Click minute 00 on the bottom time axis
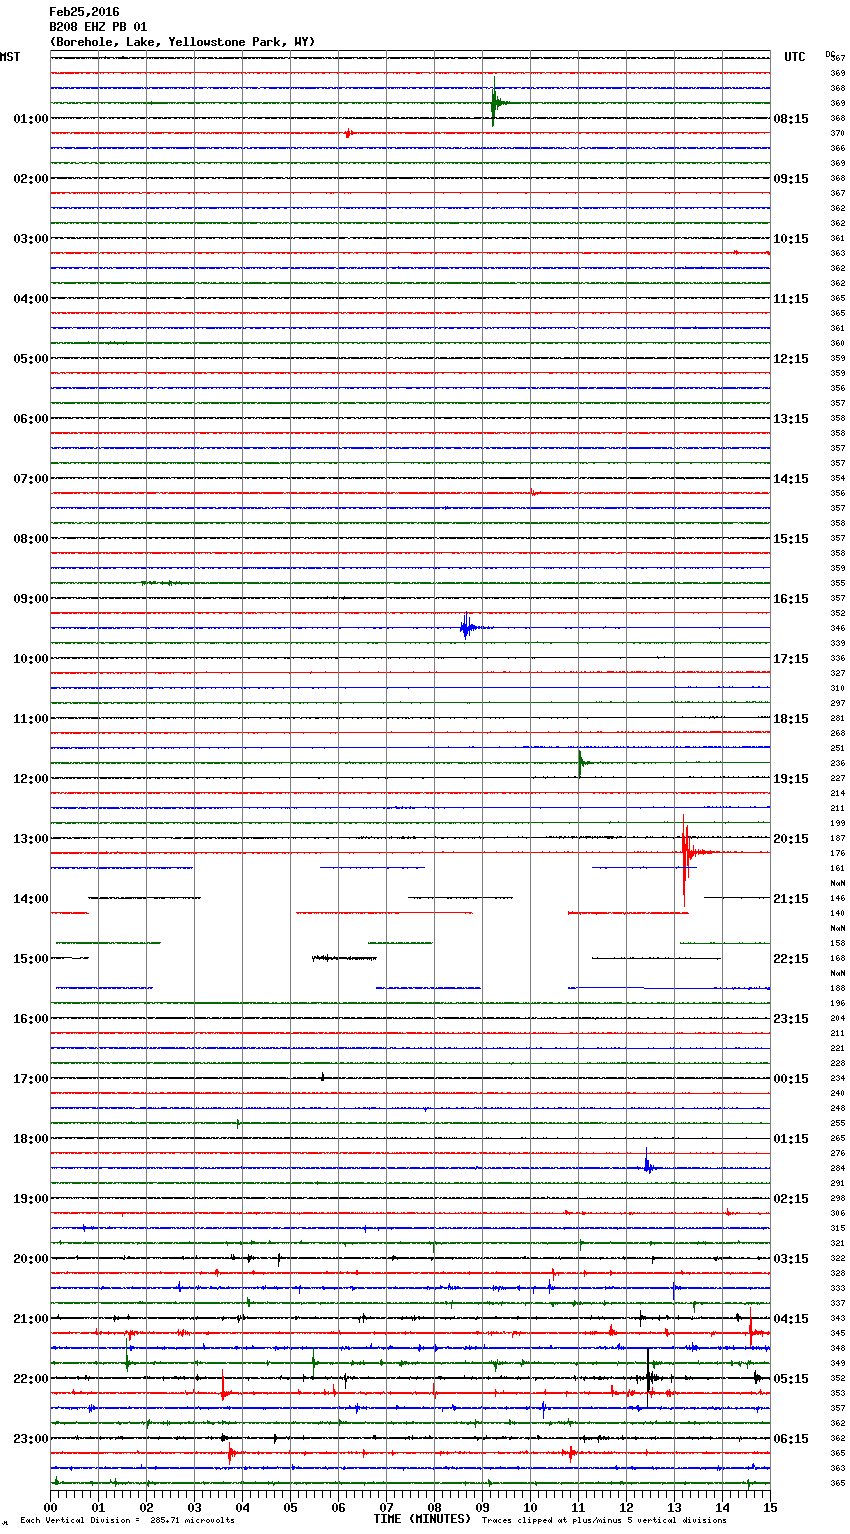Screen dimensions: 850x1534 51,1507
